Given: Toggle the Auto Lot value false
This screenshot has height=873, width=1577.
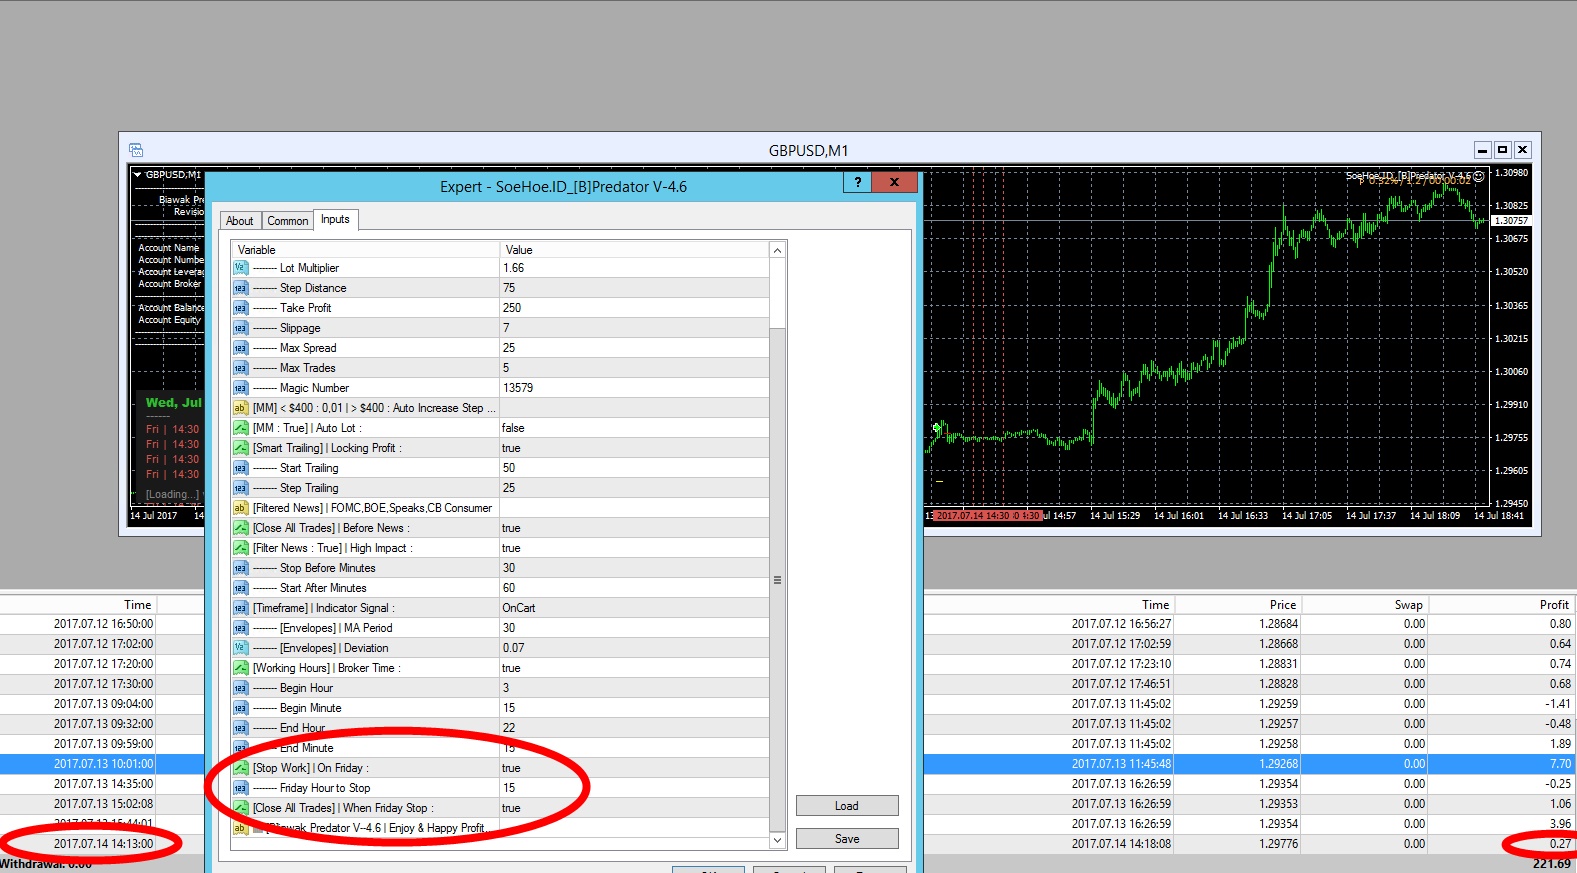Looking at the screenshot, I should pyautogui.click(x=634, y=428).
